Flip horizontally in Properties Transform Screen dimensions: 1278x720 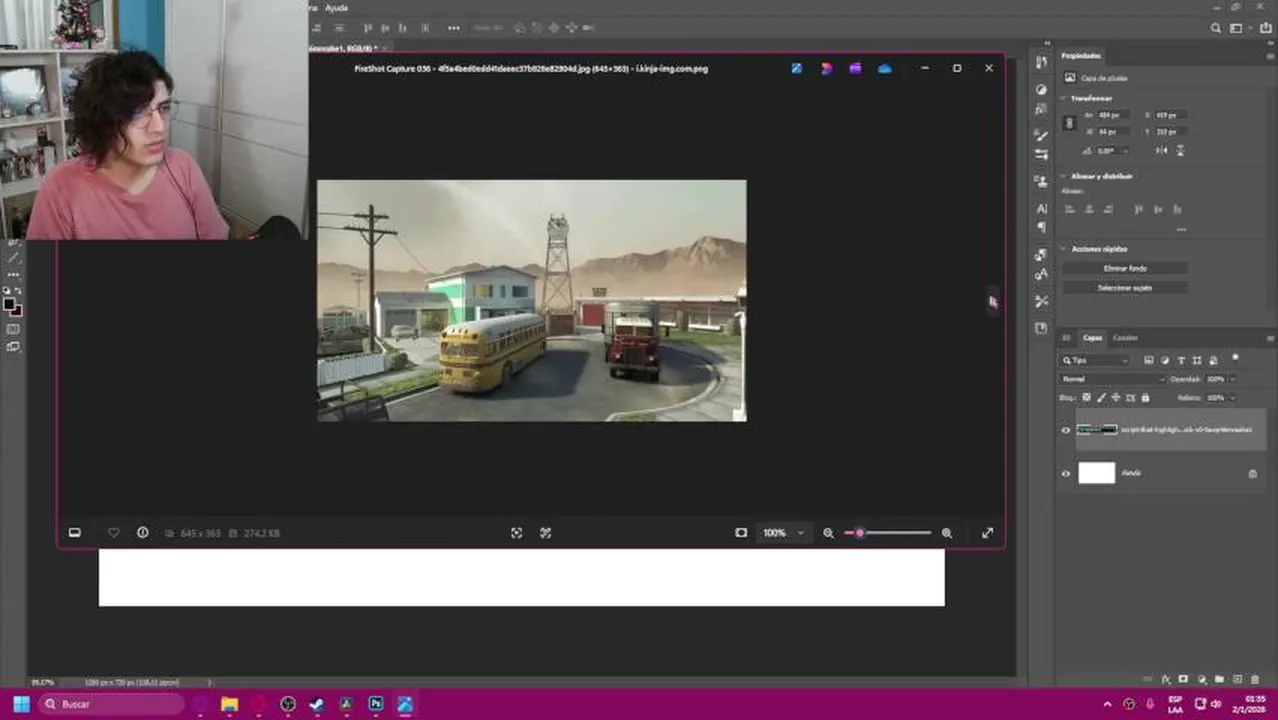[x=1161, y=150]
